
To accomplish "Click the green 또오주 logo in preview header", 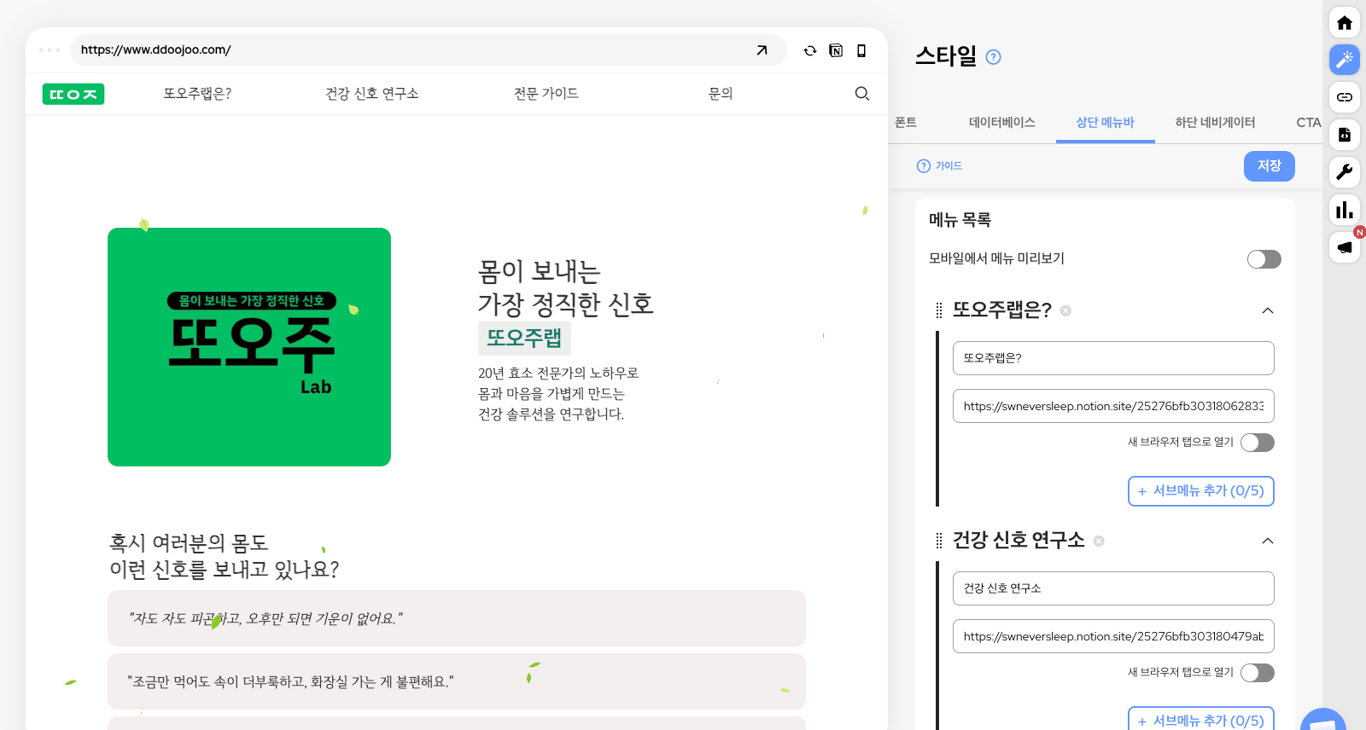I will tap(73, 94).
